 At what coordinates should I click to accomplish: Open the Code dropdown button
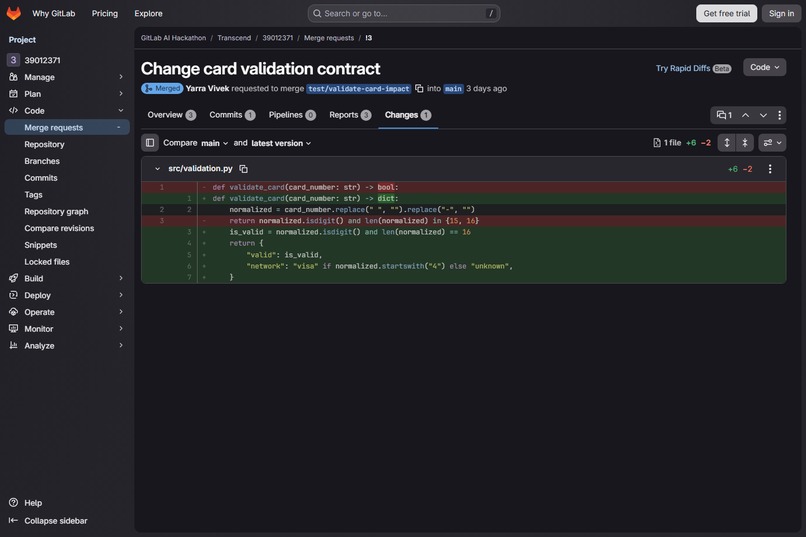coord(764,67)
